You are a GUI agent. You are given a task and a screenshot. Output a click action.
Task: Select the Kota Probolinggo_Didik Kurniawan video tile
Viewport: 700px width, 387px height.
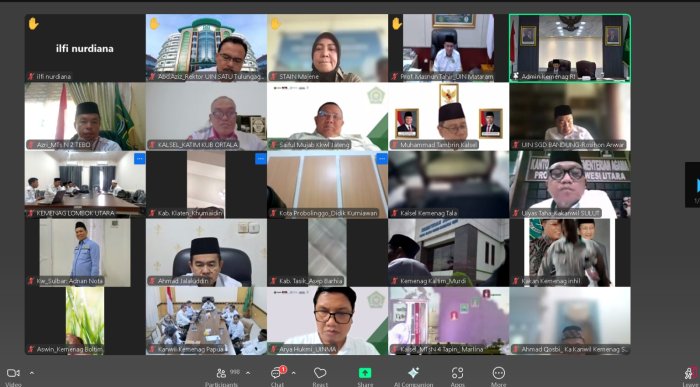point(328,184)
